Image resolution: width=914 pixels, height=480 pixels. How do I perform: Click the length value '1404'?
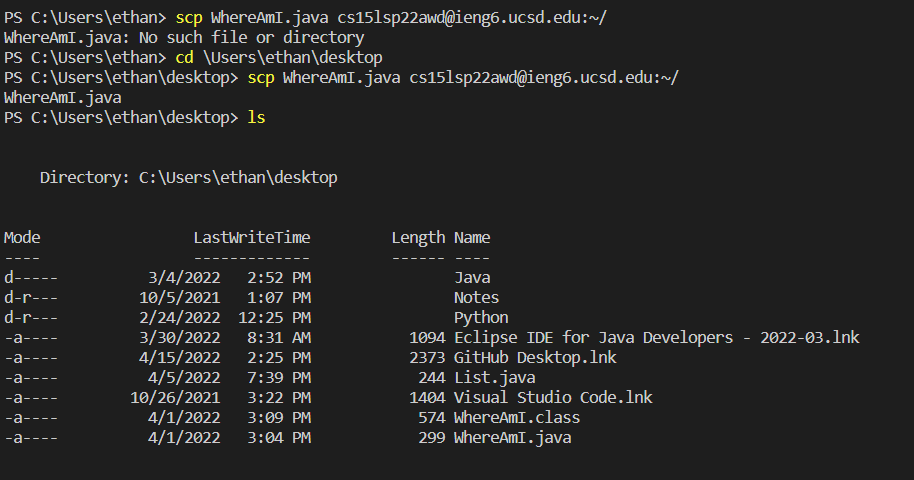coord(427,398)
